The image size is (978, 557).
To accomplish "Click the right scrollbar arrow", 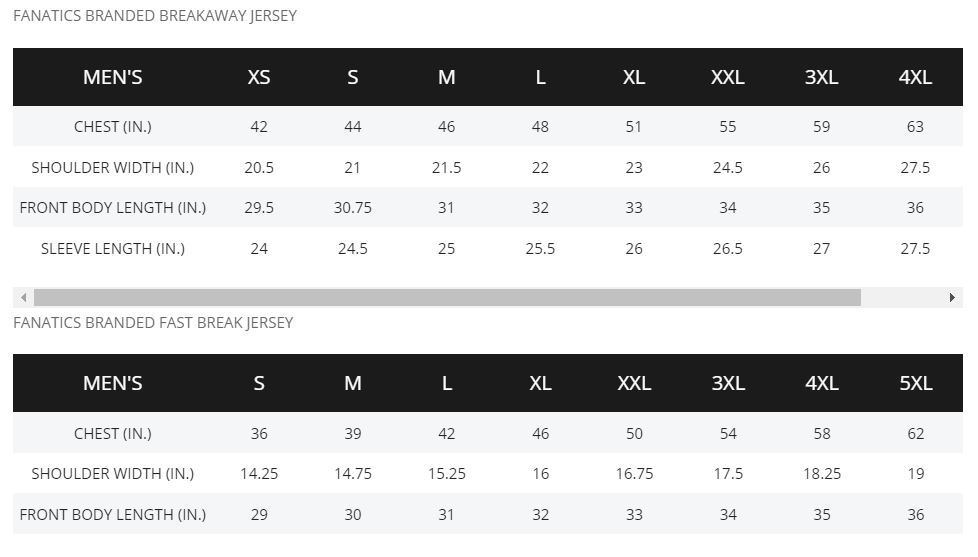I will [x=952, y=298].
